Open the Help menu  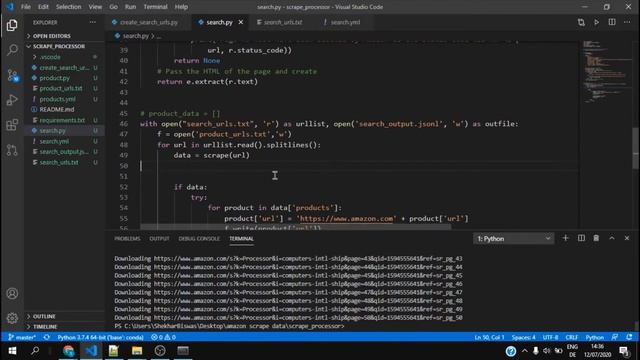pyautogui.click(x=181, y=7)
